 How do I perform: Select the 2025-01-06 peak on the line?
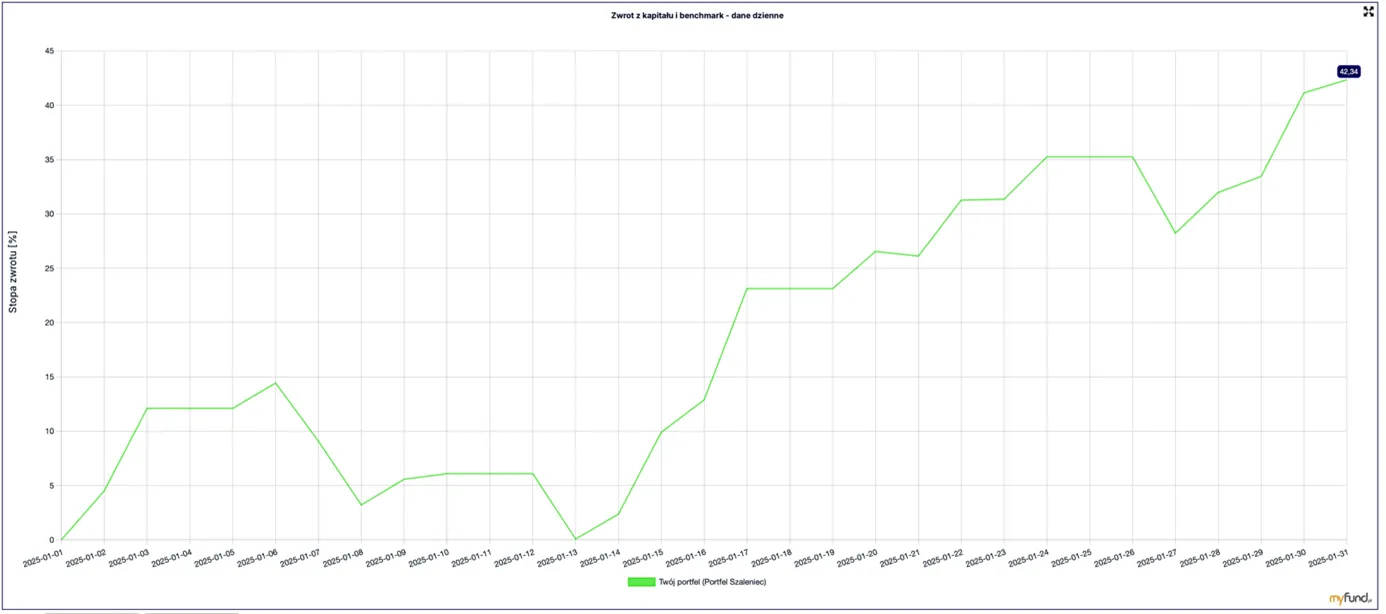coord(275,383)
